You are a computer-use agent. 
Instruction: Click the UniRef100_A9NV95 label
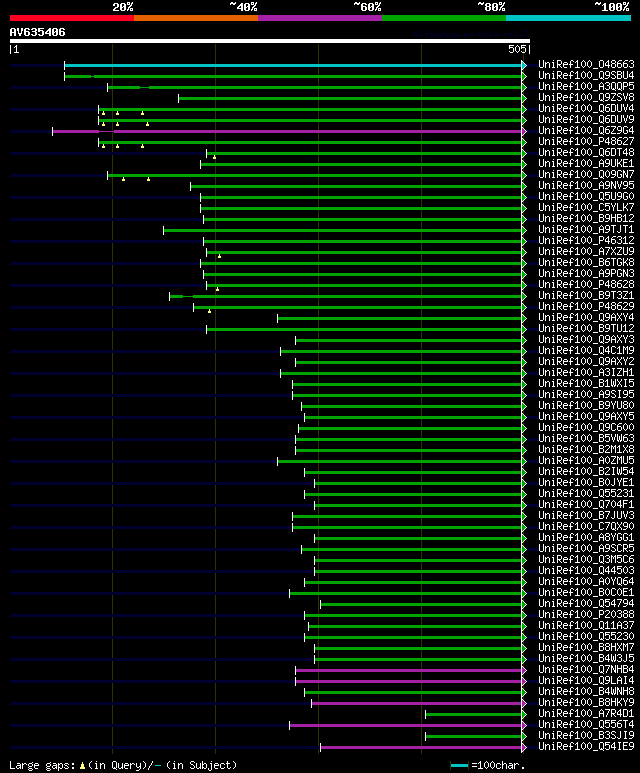pos(586,185)
